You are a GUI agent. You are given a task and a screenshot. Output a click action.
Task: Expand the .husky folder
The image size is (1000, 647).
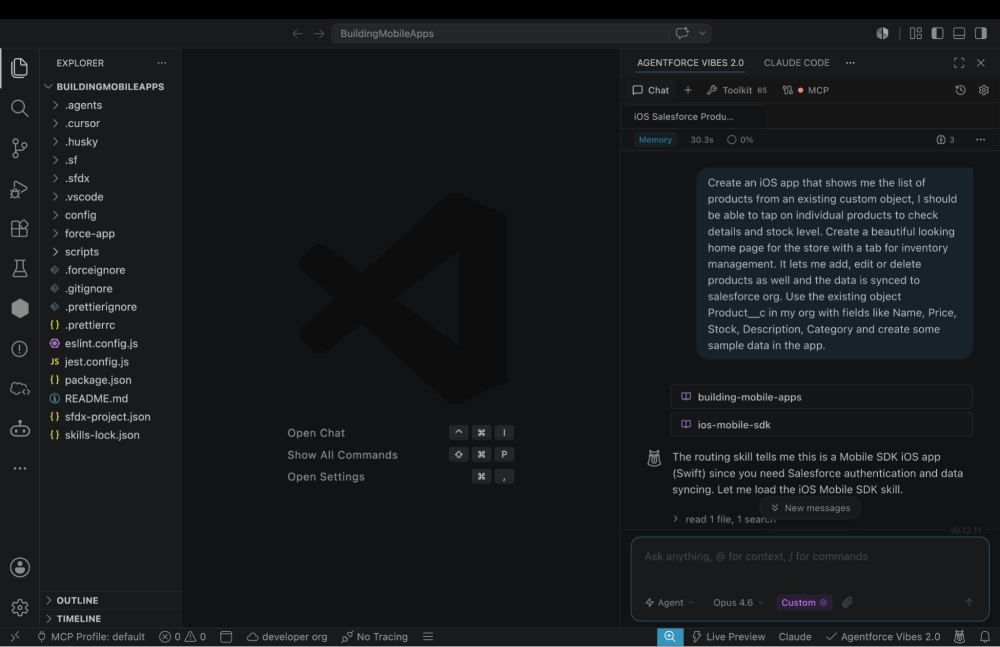point(81,142)
